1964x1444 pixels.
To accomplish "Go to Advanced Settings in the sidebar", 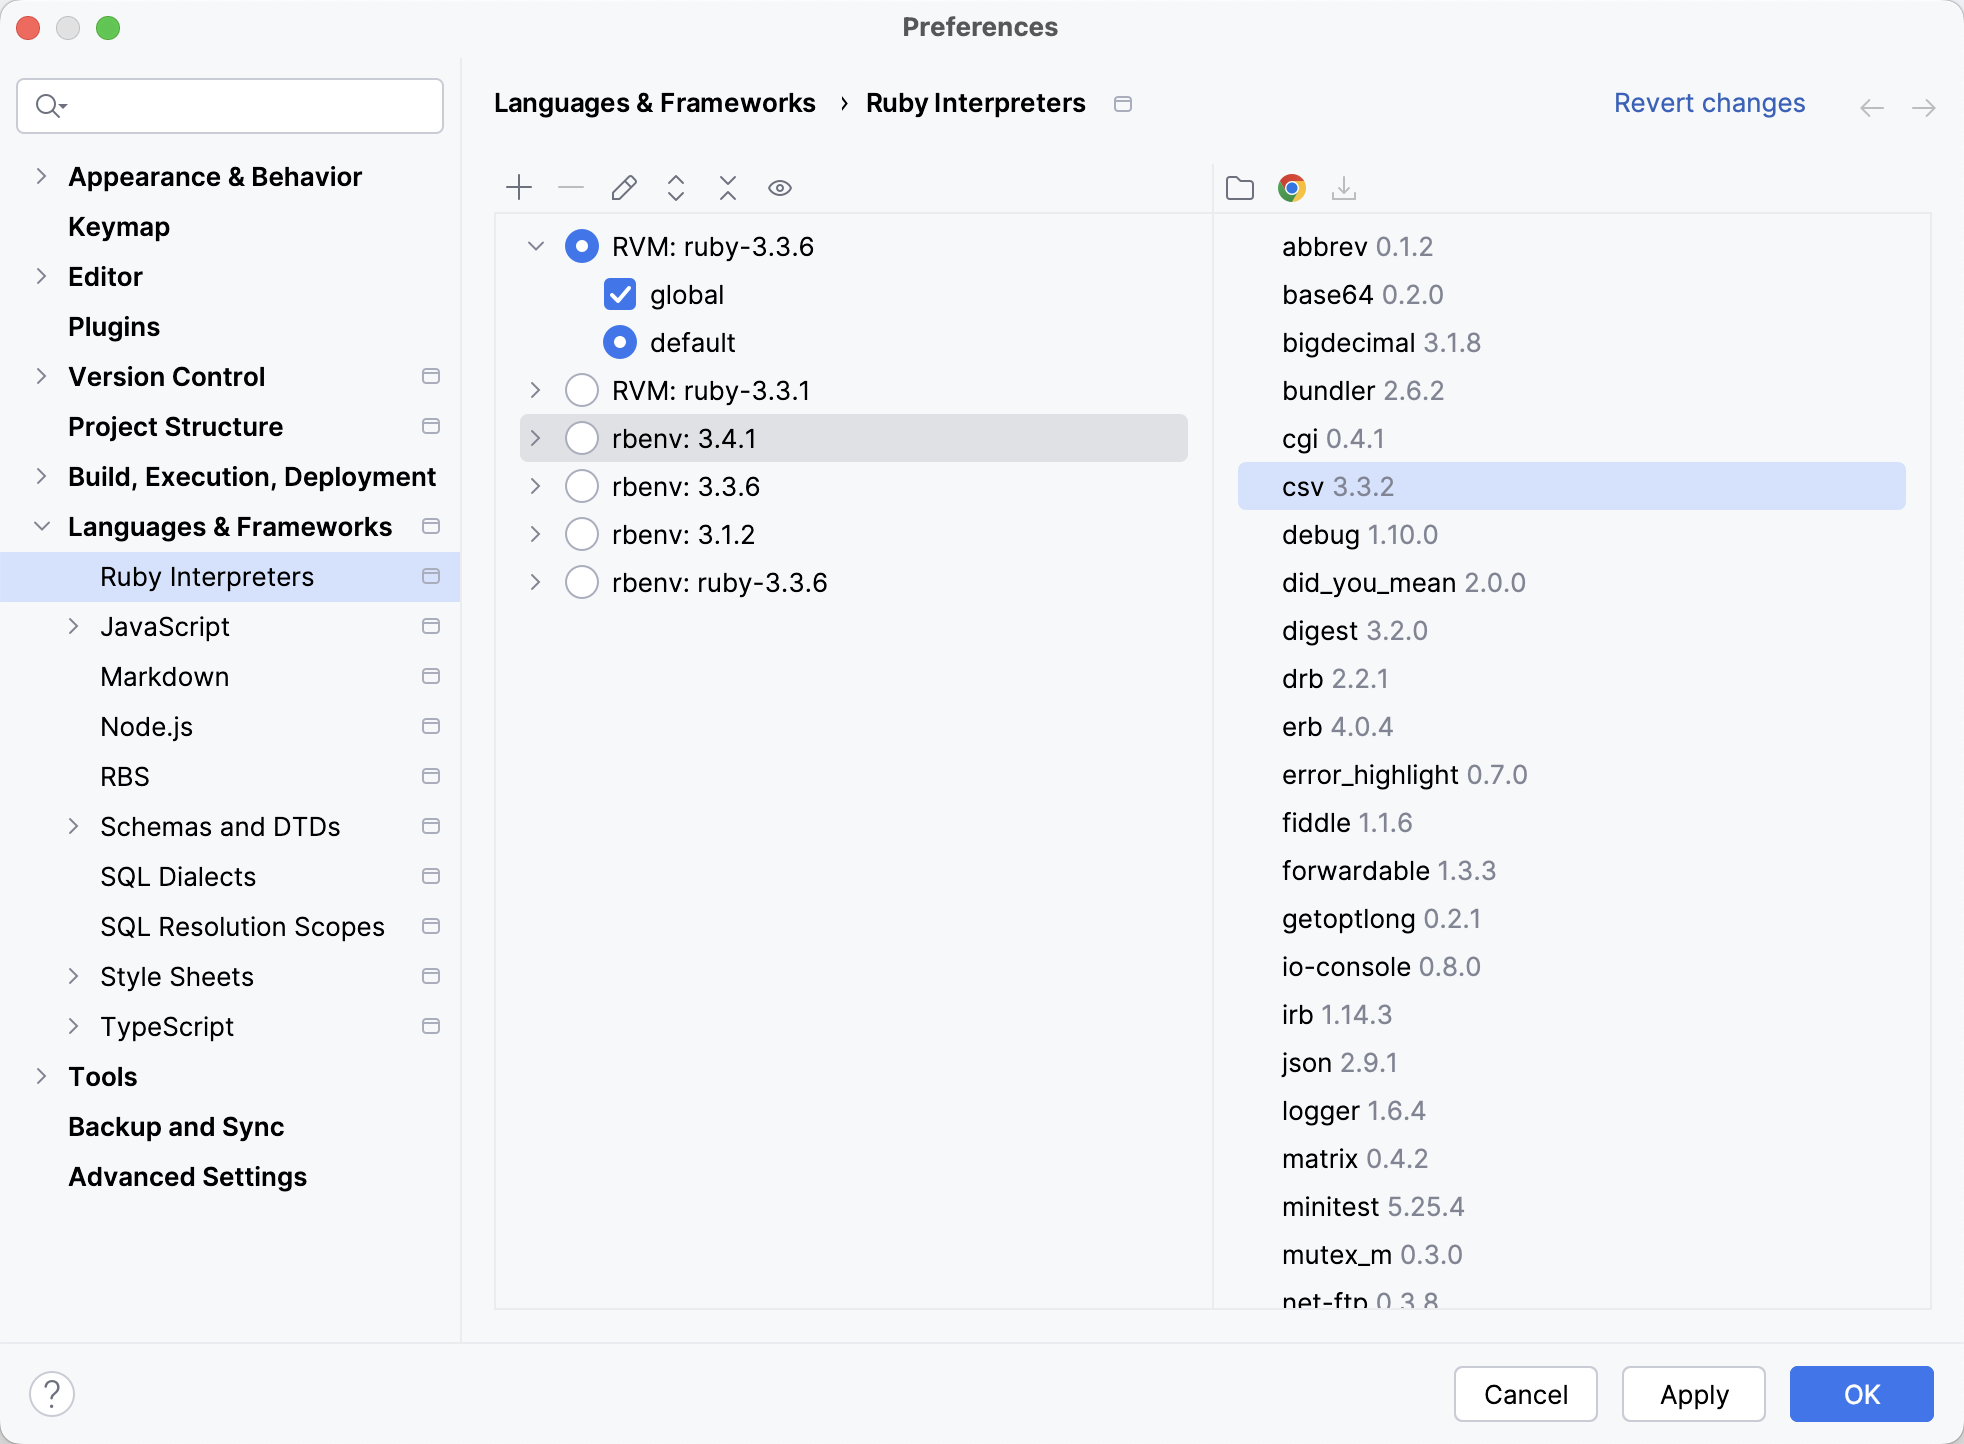I will (x=187, y=1176).
